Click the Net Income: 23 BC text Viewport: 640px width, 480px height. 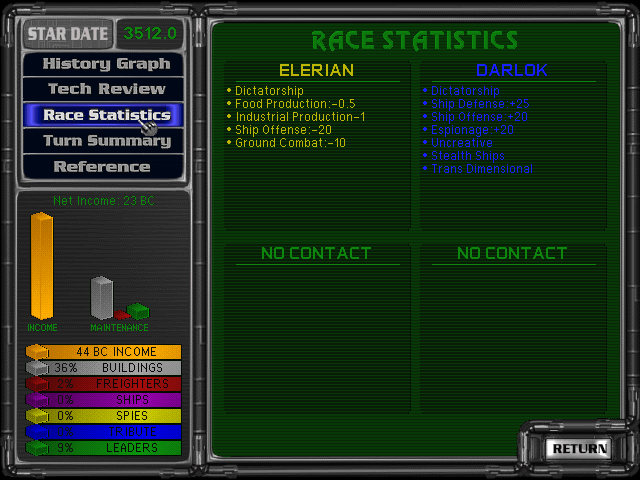[x=104, y=201]
